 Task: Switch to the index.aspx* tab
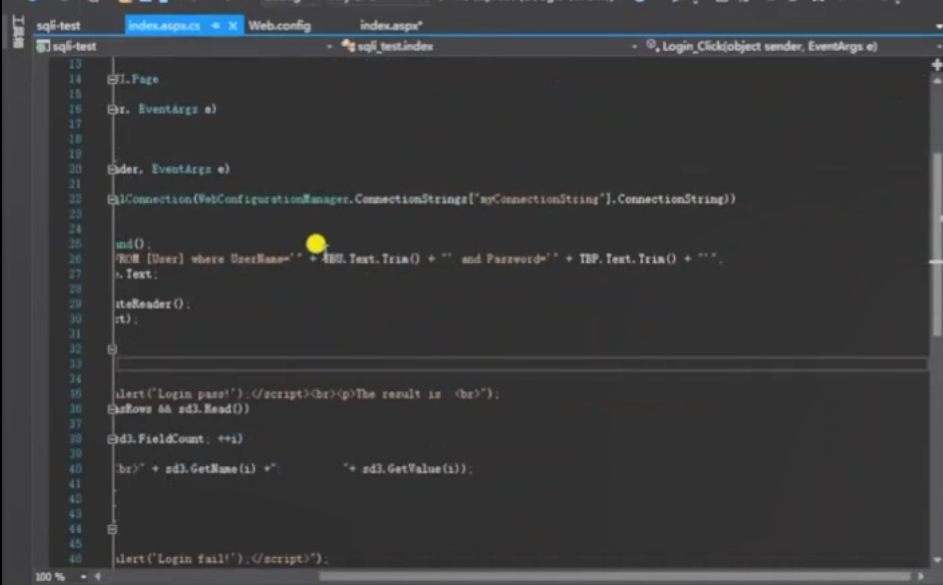(x=391, y=26)
